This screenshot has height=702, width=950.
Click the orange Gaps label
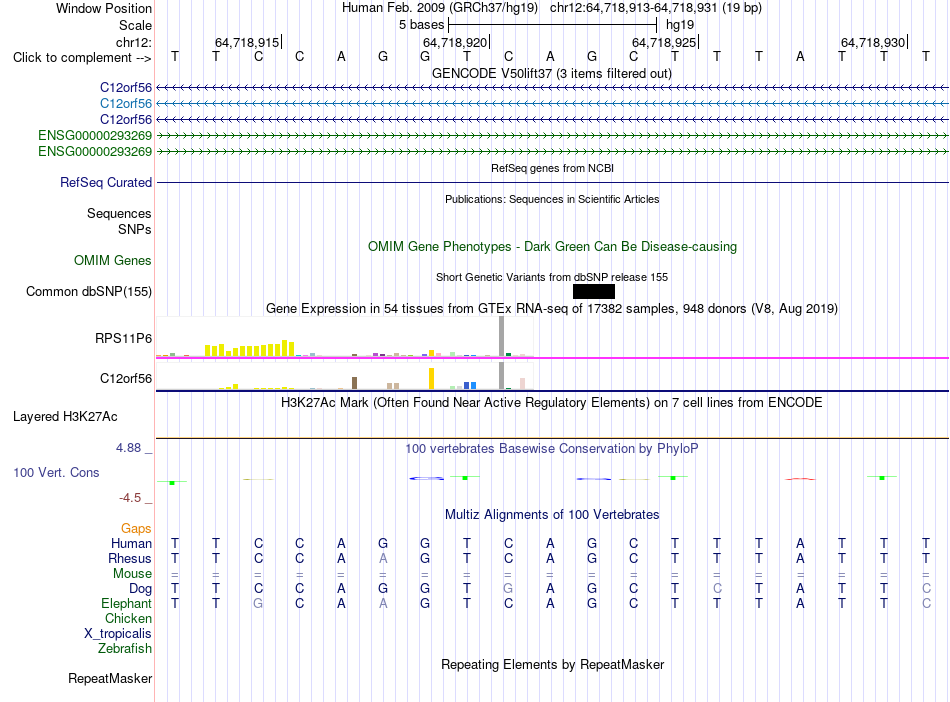coord(136,529)
